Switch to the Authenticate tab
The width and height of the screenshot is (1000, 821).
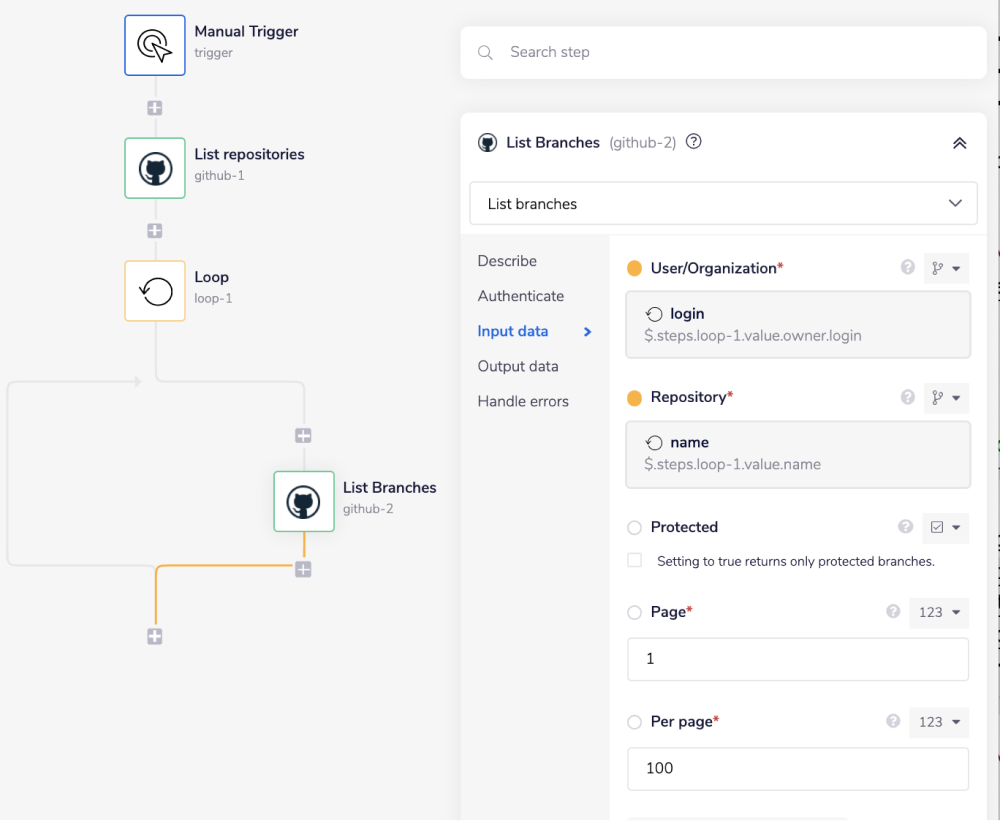click(x=520, y=296)
